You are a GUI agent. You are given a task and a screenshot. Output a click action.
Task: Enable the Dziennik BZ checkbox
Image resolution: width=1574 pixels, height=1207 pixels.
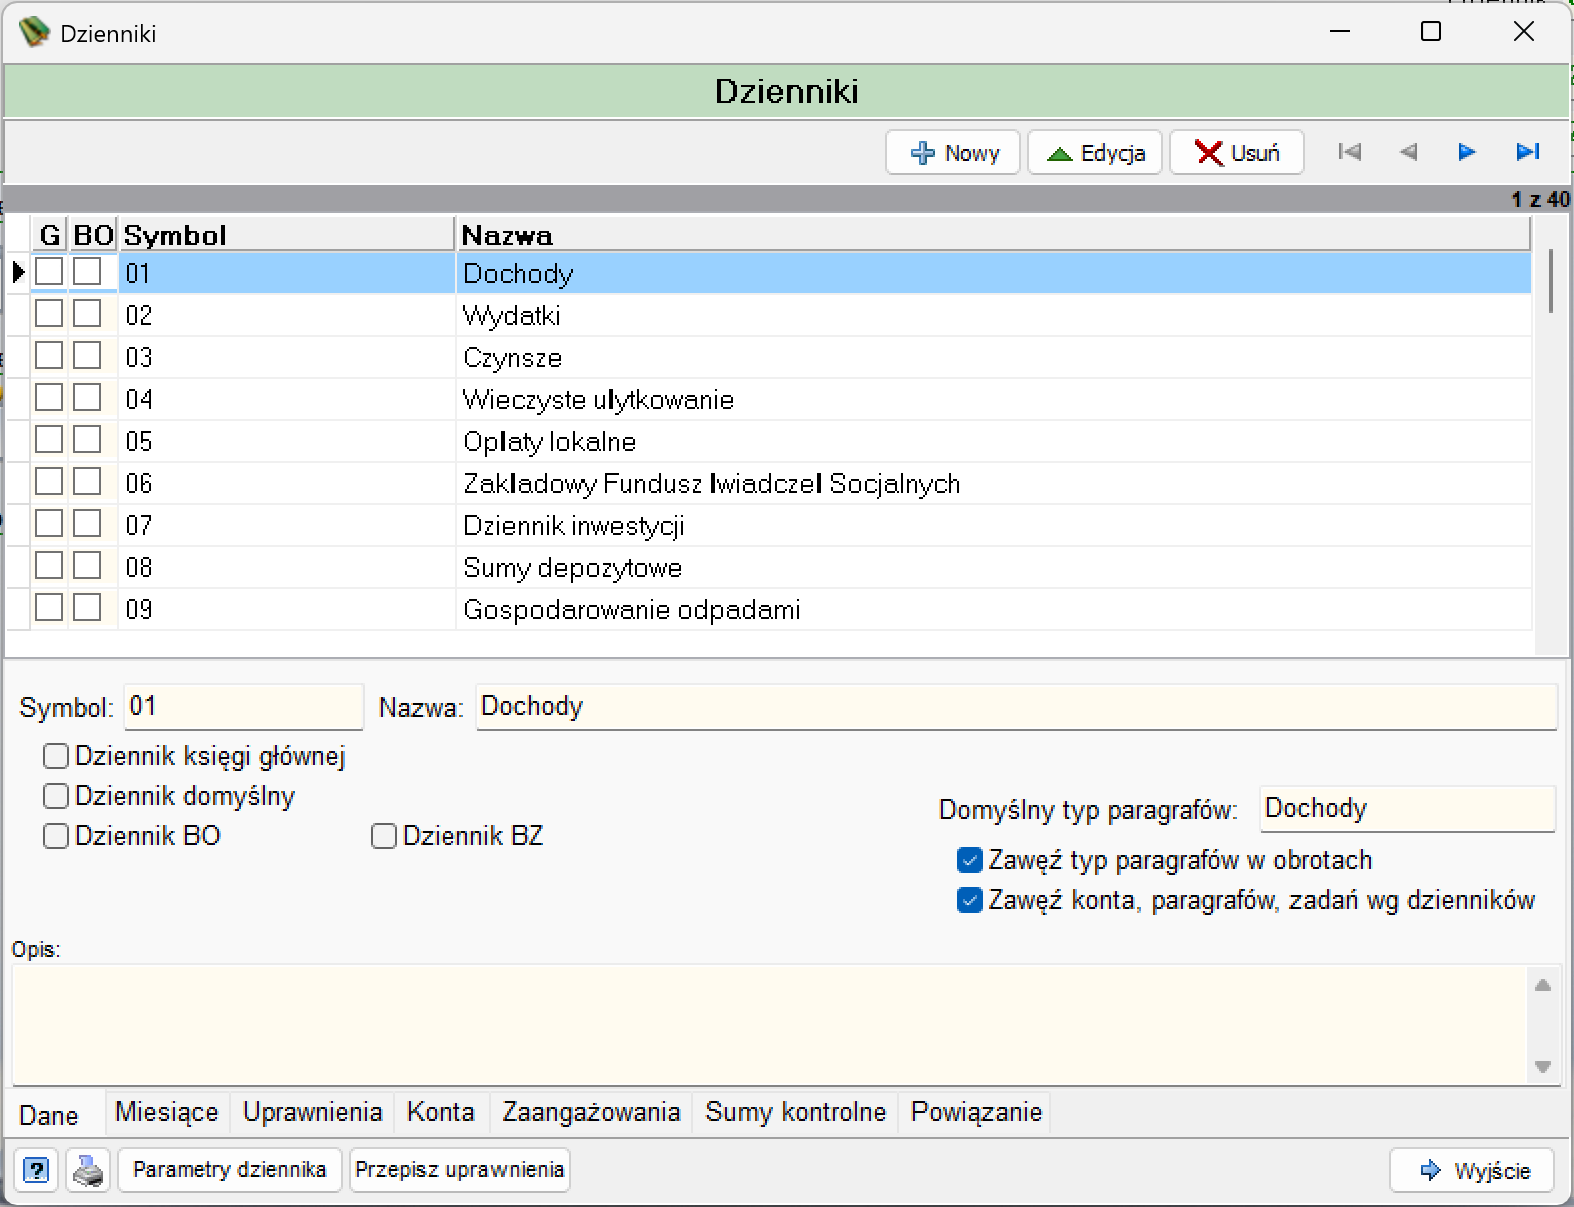(384, 836)
